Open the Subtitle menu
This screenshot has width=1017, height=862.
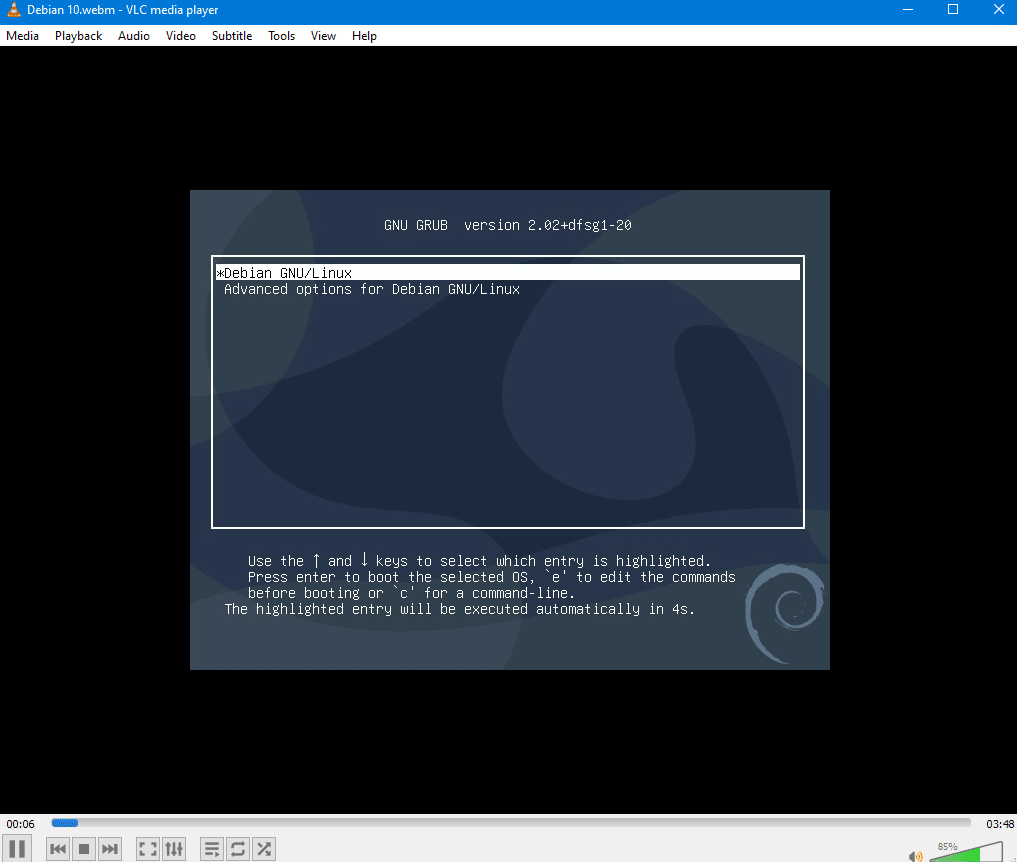[x=232, y=36]
